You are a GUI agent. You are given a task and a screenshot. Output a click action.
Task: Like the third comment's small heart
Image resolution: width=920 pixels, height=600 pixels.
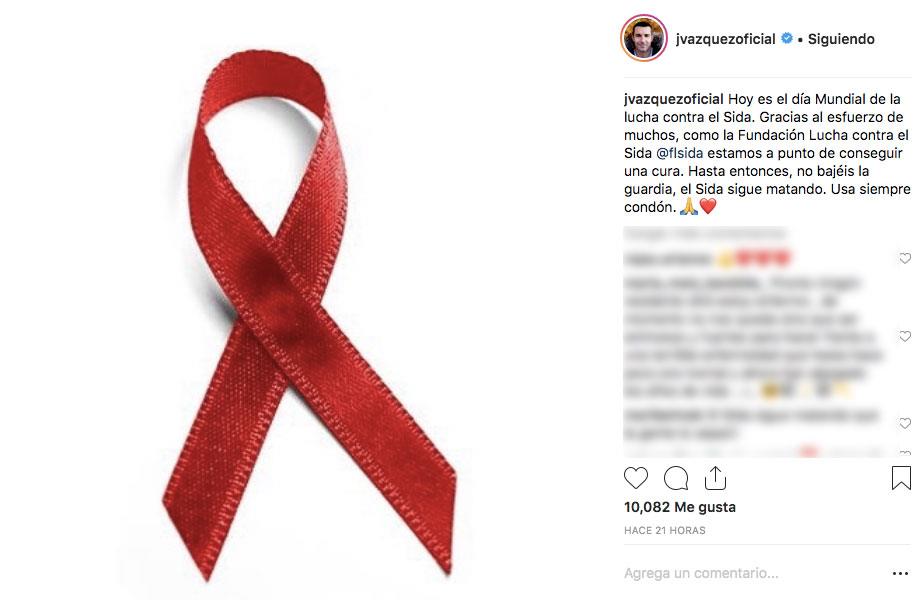click(x=905, y=423)
